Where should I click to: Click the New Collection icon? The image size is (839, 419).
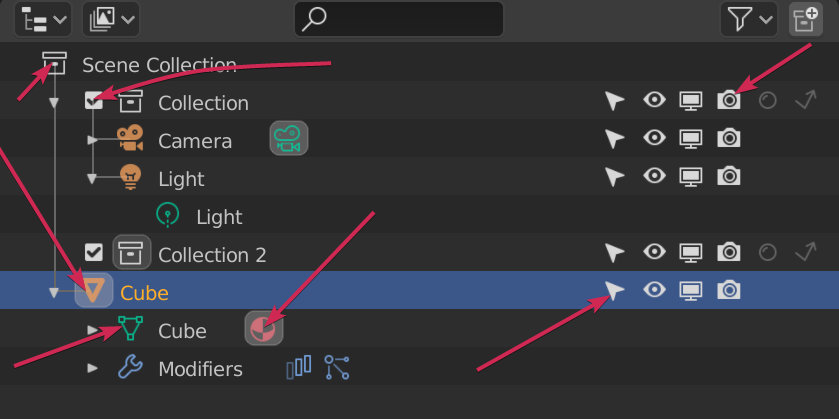tap(806, 19)
